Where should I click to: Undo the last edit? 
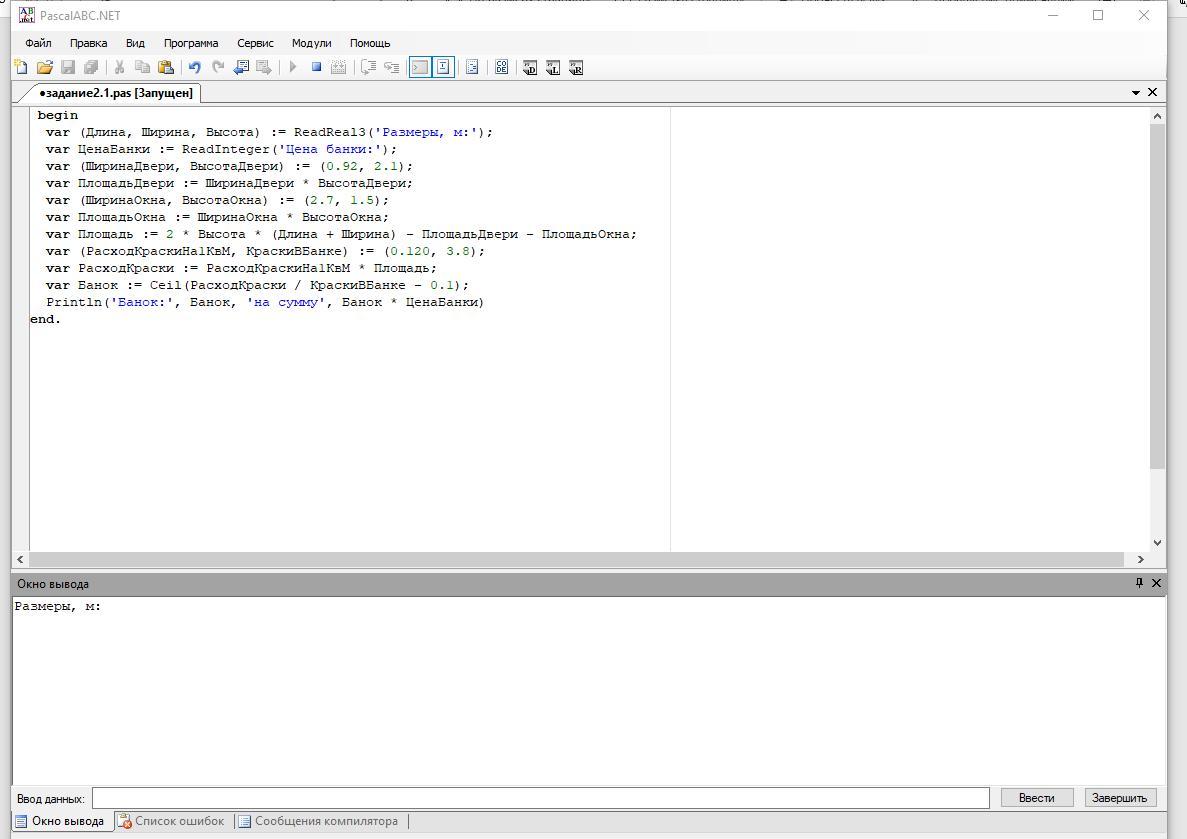[194, 67]
